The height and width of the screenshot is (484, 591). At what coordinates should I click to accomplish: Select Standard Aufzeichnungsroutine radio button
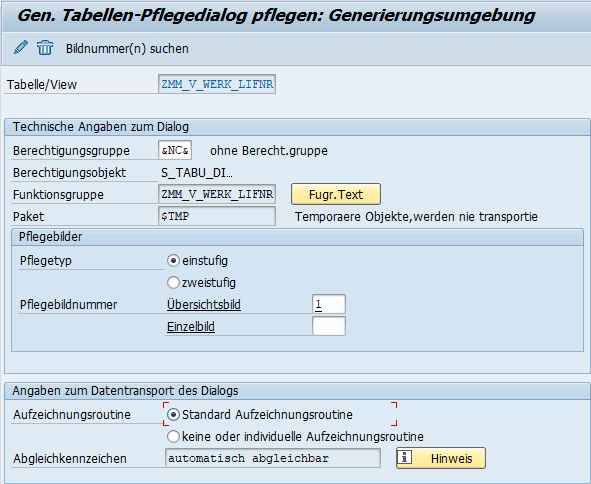click(173, 415)
